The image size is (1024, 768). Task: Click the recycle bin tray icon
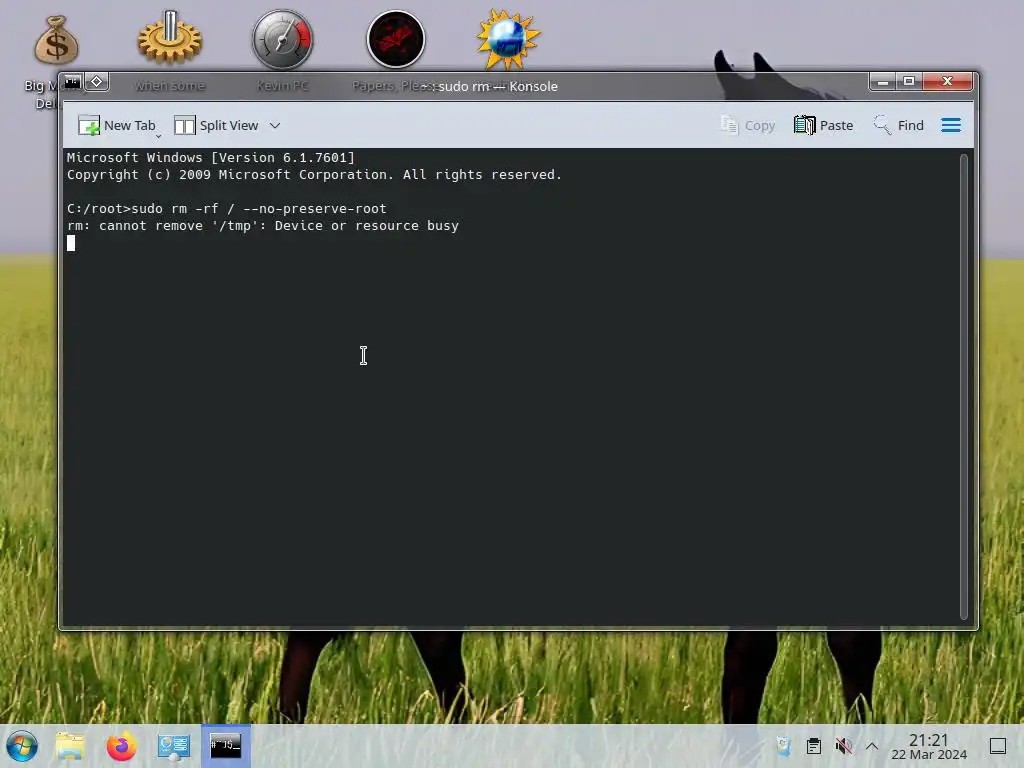tap(784, 746)
